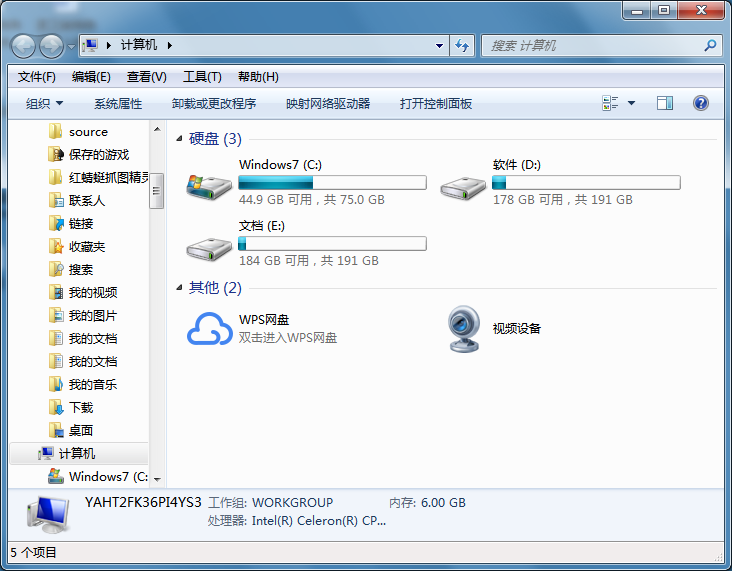Collapse the 硬盘 (3) group
732x571 pixels.
coord(179,139)
